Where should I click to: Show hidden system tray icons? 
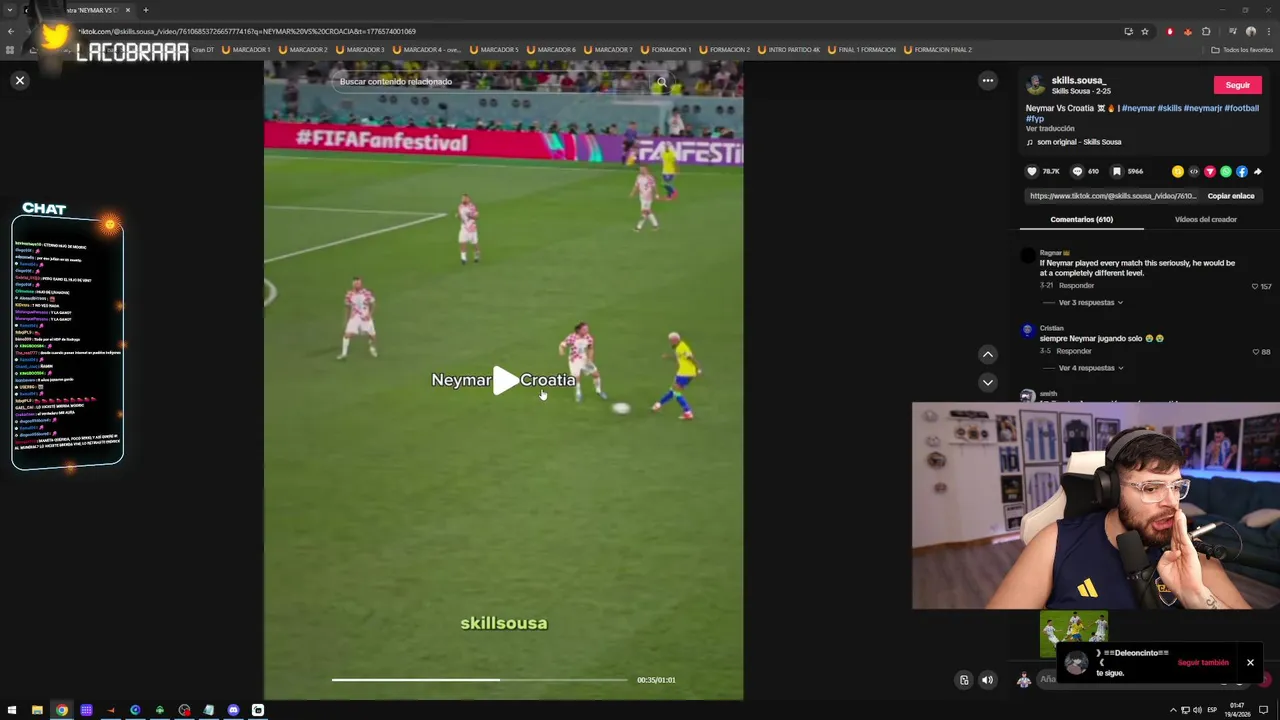tap(1173, 710)
